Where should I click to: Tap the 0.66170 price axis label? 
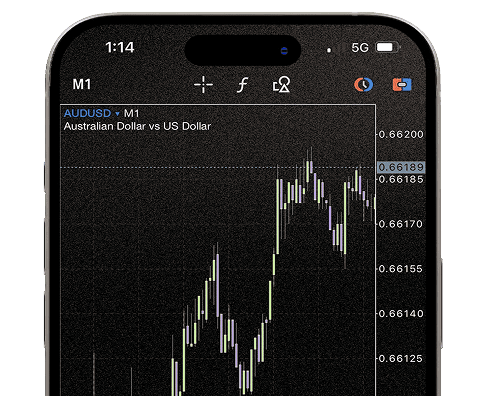pyautogui.click(x=401, y=224)
